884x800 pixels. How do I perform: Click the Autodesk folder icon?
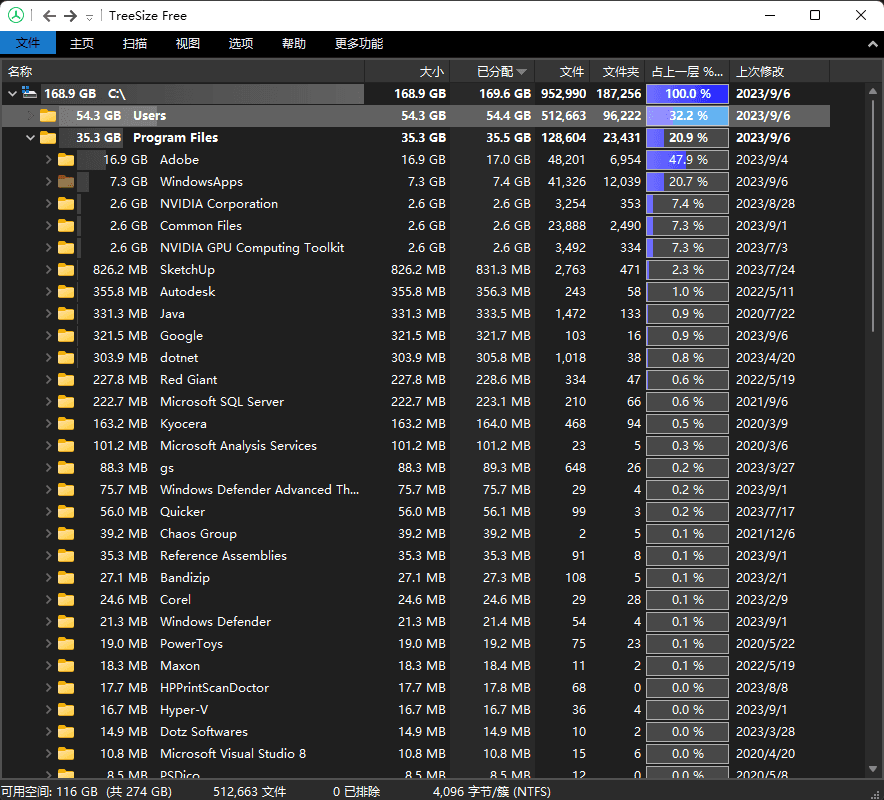tap(66, 291)
